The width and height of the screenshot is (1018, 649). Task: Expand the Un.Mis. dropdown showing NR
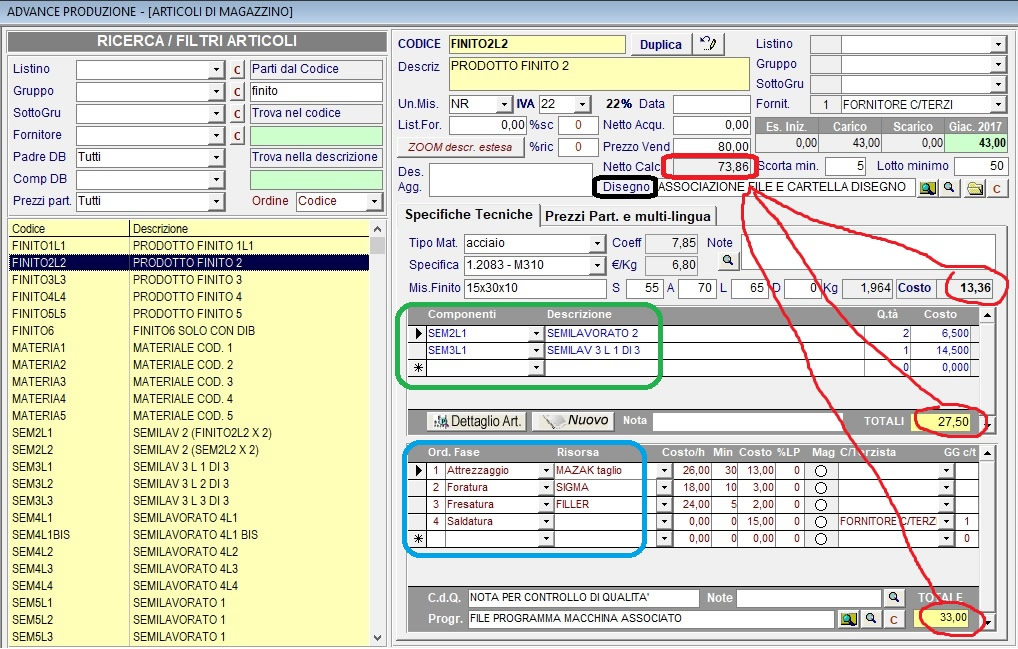click(504, 104)
